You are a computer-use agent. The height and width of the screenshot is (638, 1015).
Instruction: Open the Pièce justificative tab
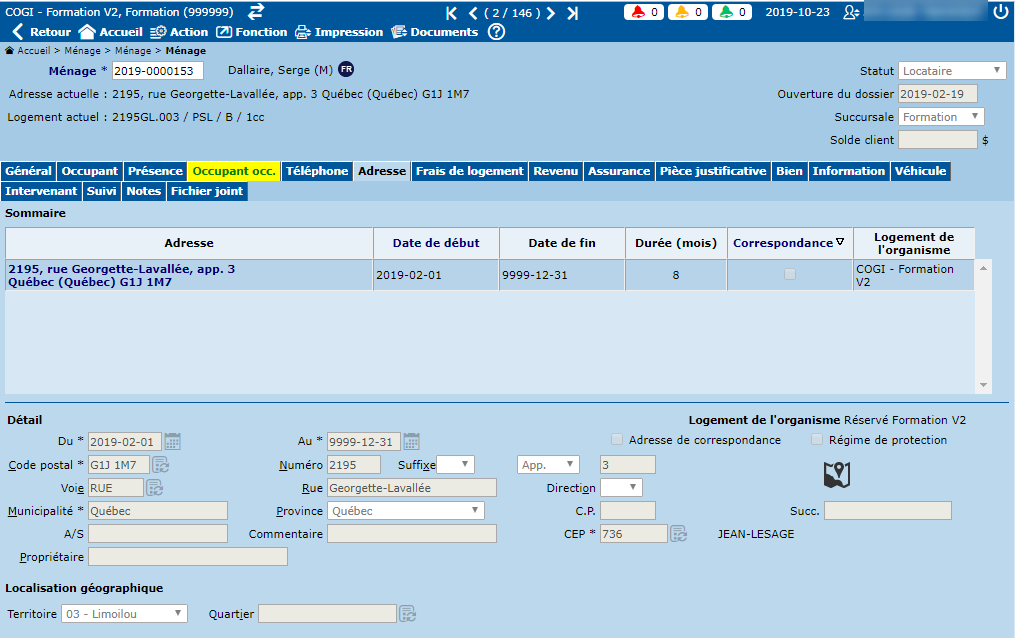(x=713, y=171)
